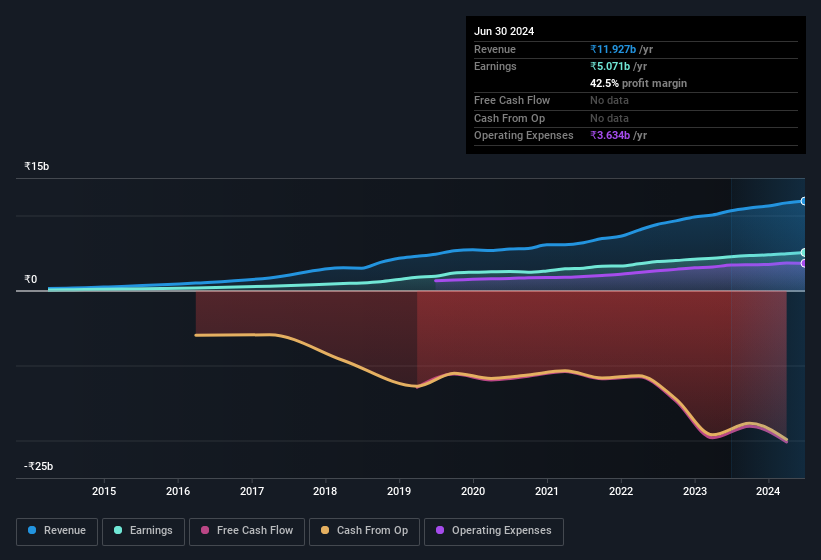The height and width of the screenshot is (560, 821).
Task: Toggle the Revenue legend button
Action: (x=58, y=530)
